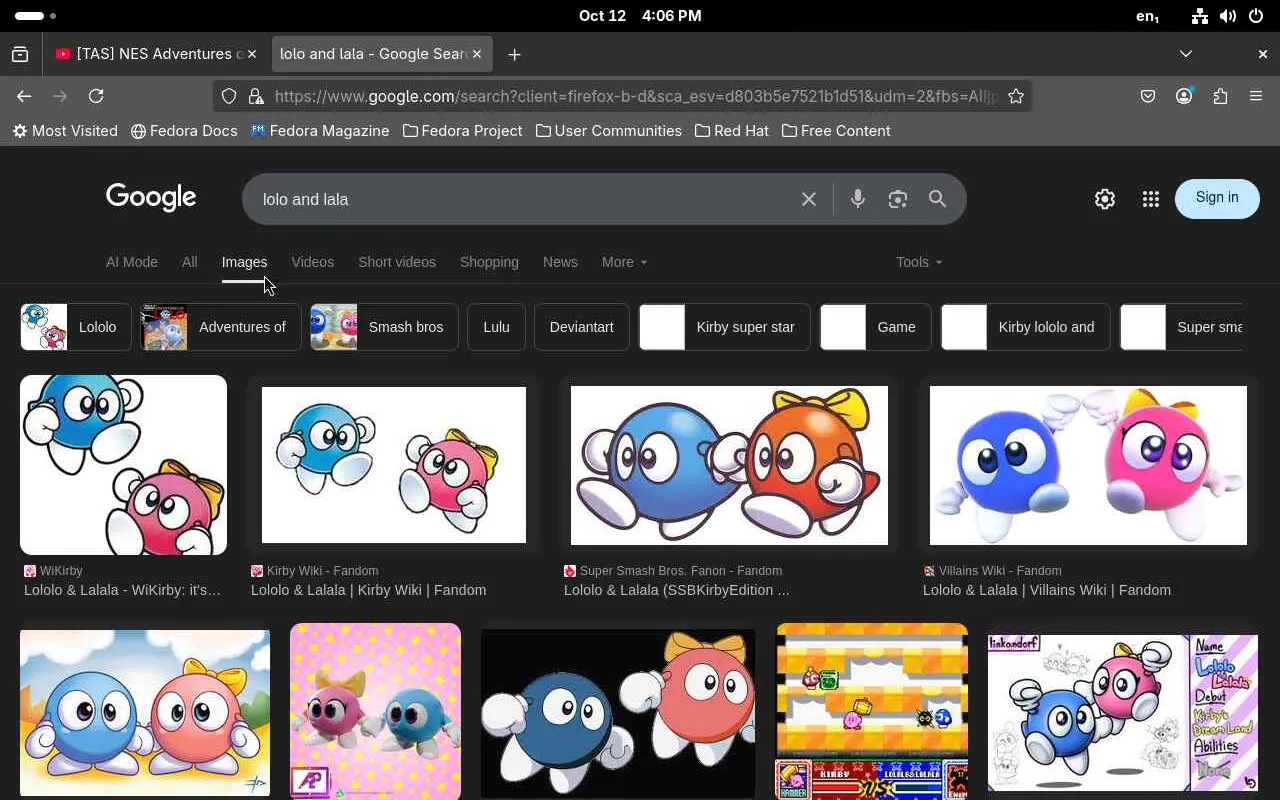Filter images by 'Adventures of' chip

(x=221, y=327)
